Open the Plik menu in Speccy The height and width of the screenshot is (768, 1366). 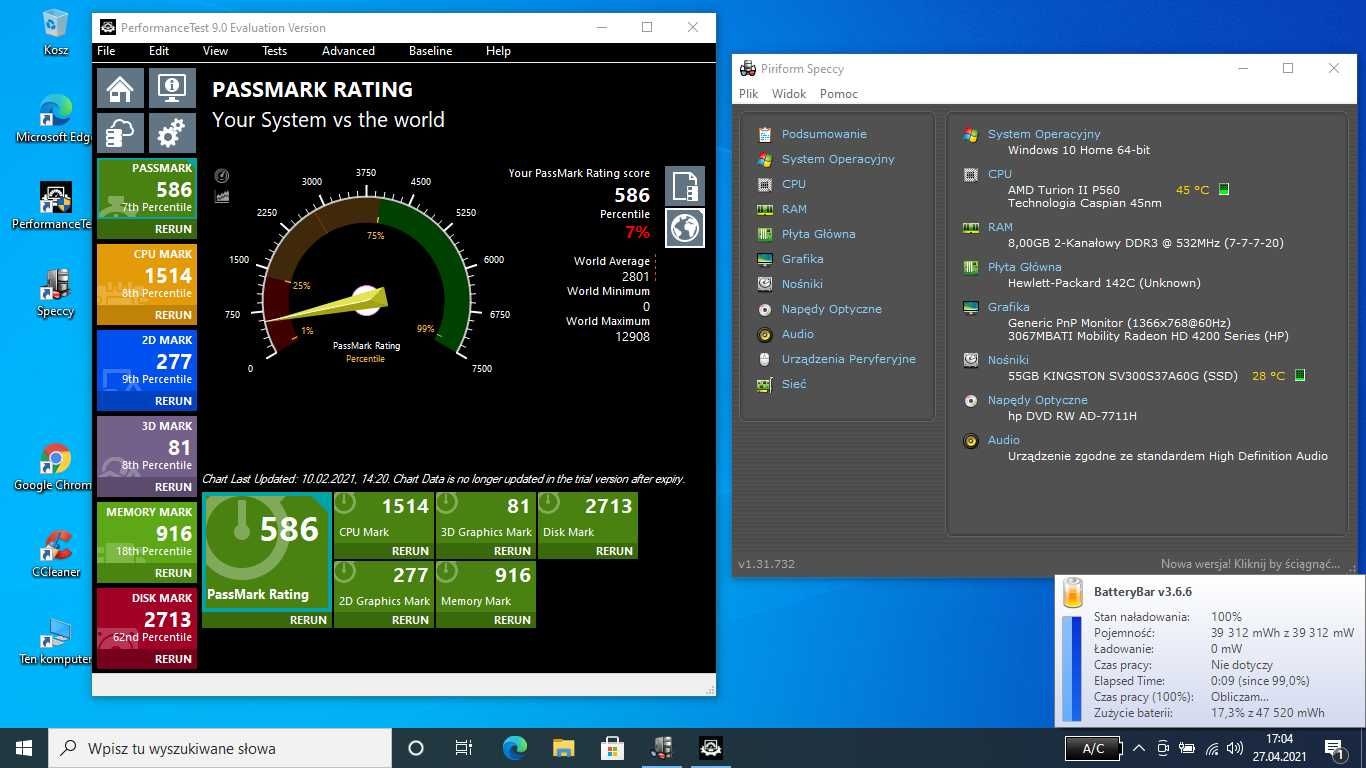(x=749, y=94)
